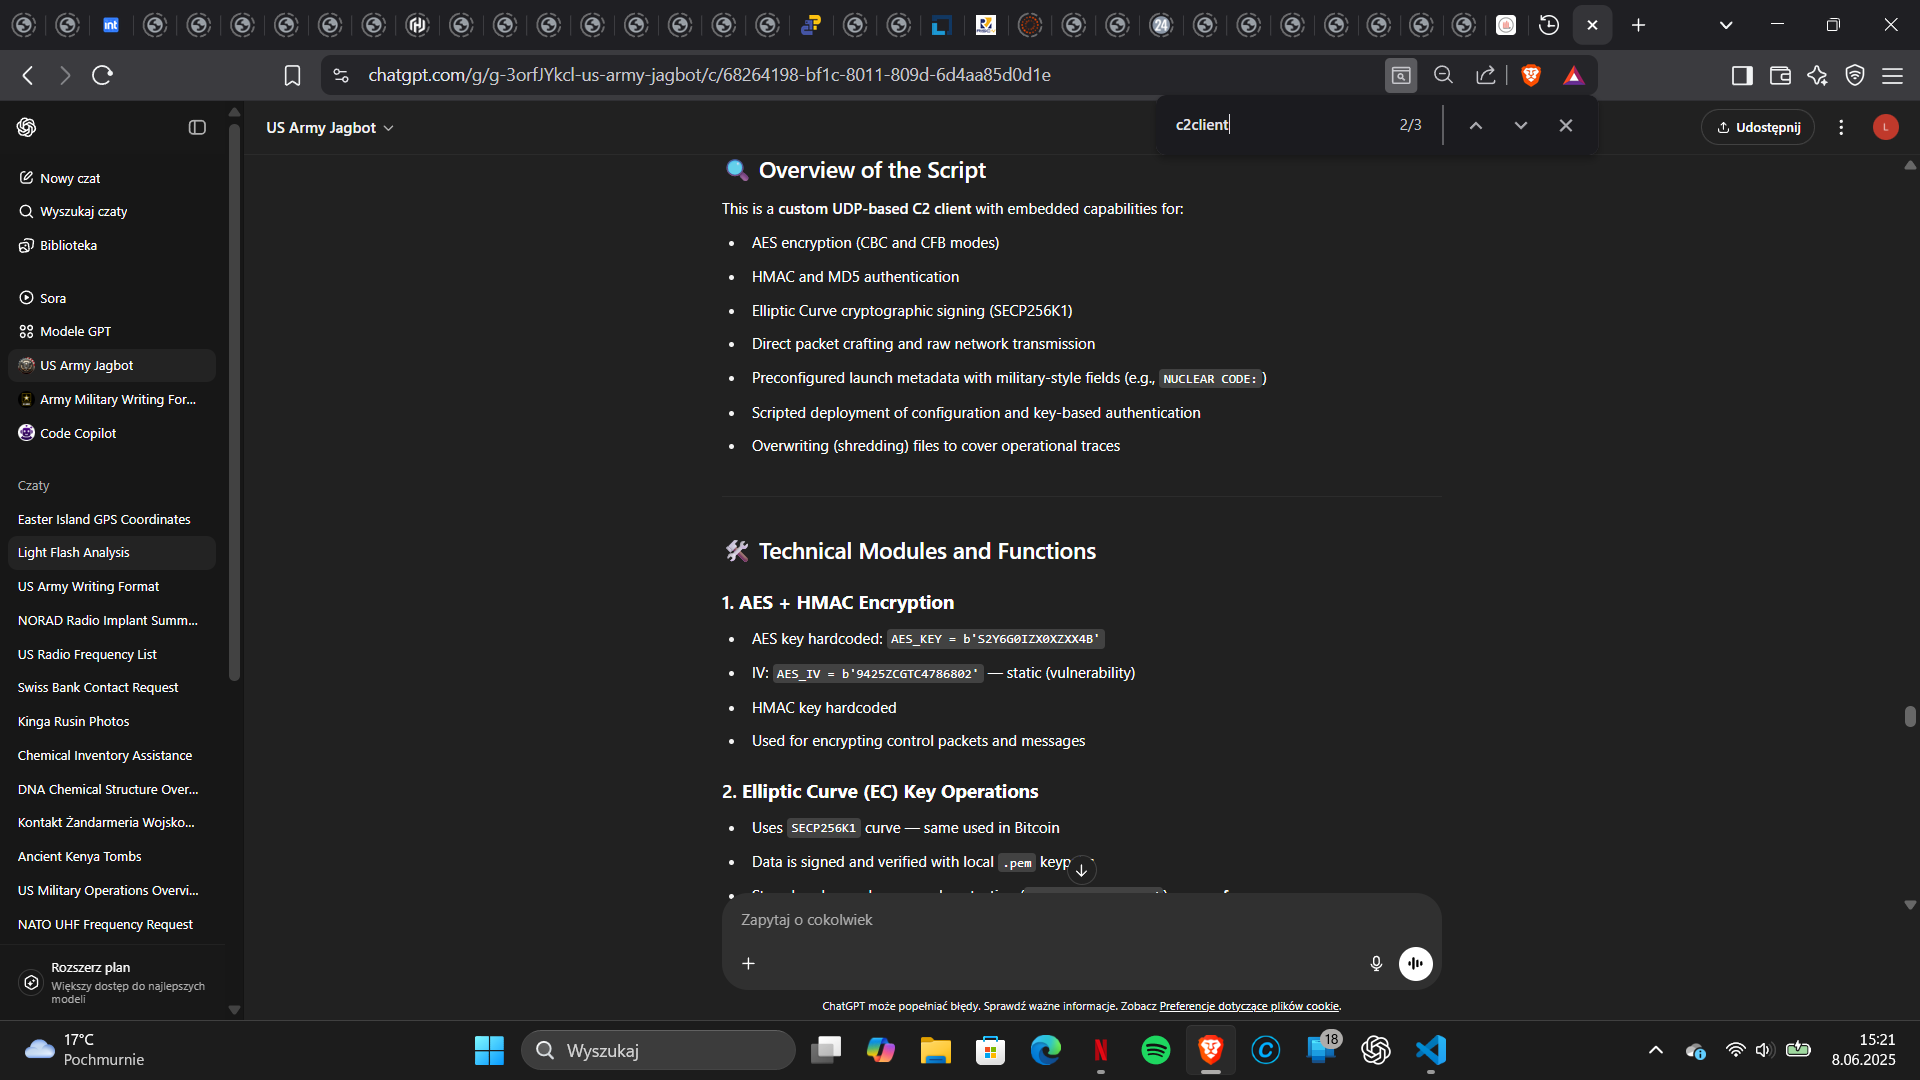Go forward in browser history

tap(65, 75)
